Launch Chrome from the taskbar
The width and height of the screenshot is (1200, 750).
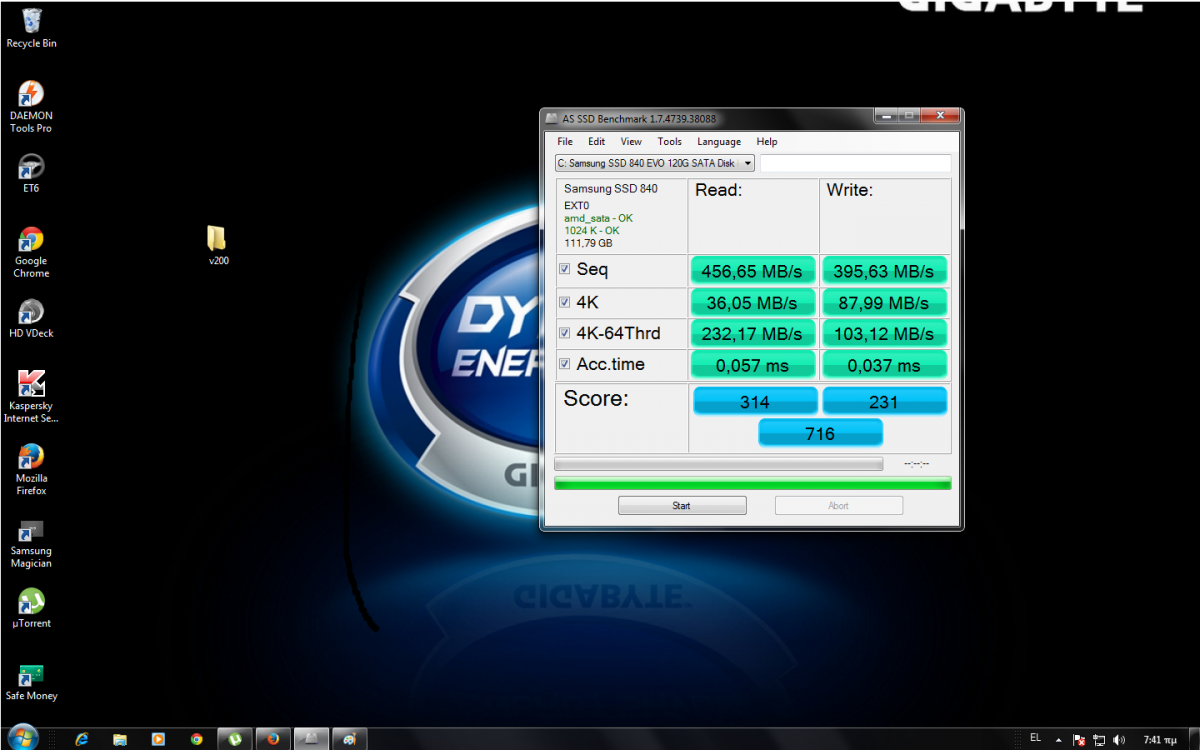[197, 739]
